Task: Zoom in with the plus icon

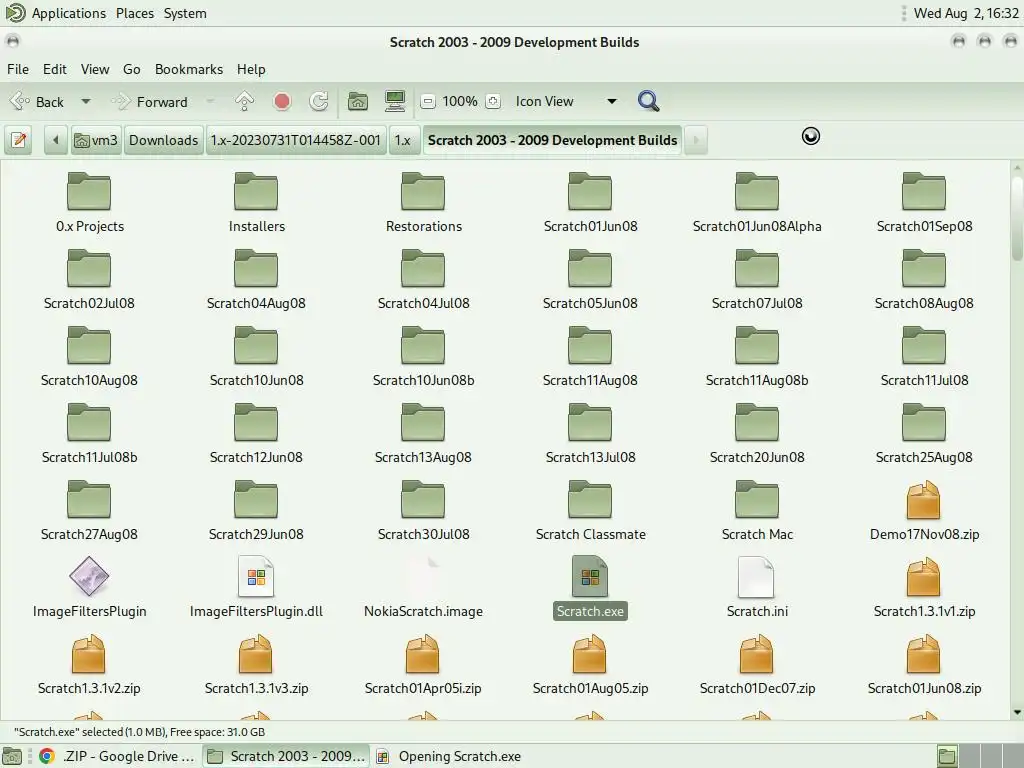Action: click(493, 101)
